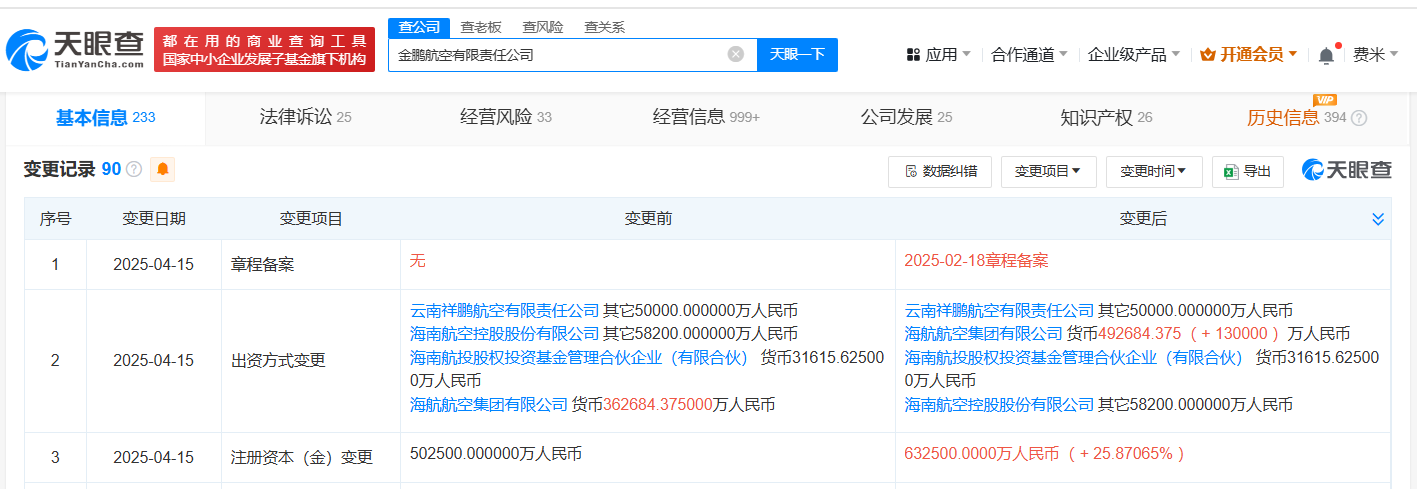Screen dimensions: 1417x489
Task: Click the 天眼一下 search button
Action: point(797,54)
